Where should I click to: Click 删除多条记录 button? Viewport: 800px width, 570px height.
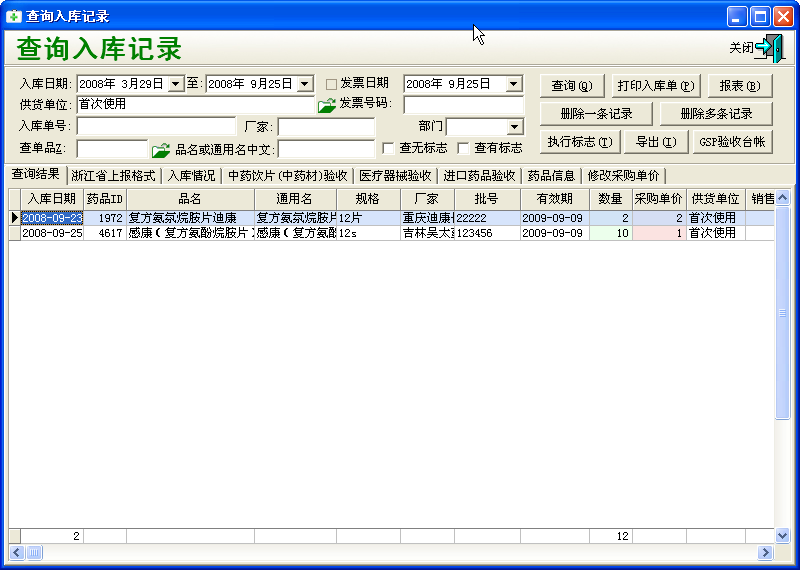(716, 114)
